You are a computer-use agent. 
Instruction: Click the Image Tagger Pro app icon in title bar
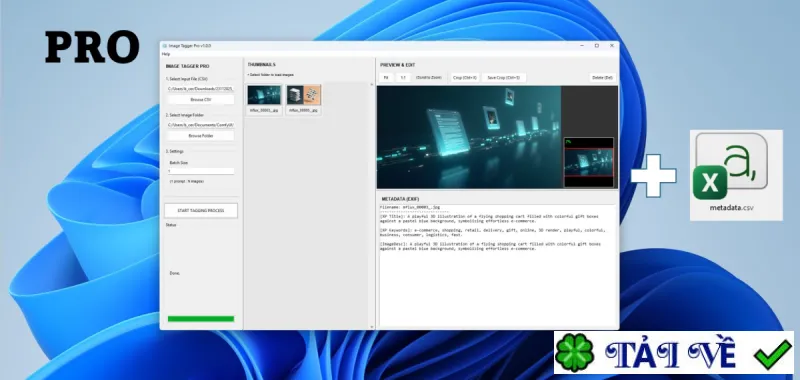point(165,46)
